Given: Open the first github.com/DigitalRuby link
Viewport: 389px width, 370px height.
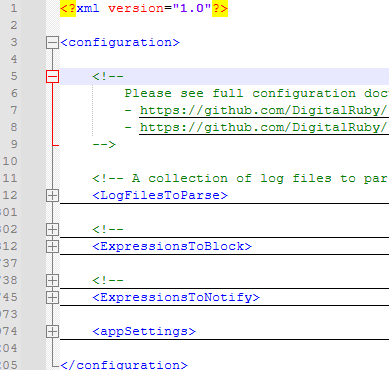Looking at the screenshot, I should [264, 110].
